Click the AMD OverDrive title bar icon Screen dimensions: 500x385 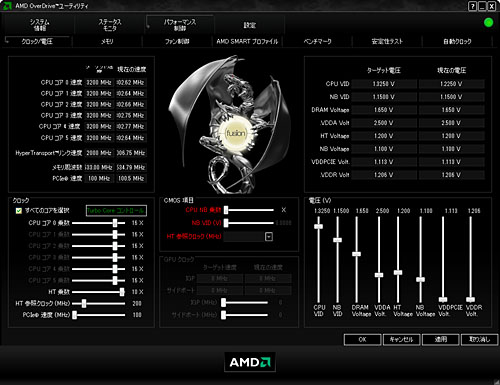[7, 6]
